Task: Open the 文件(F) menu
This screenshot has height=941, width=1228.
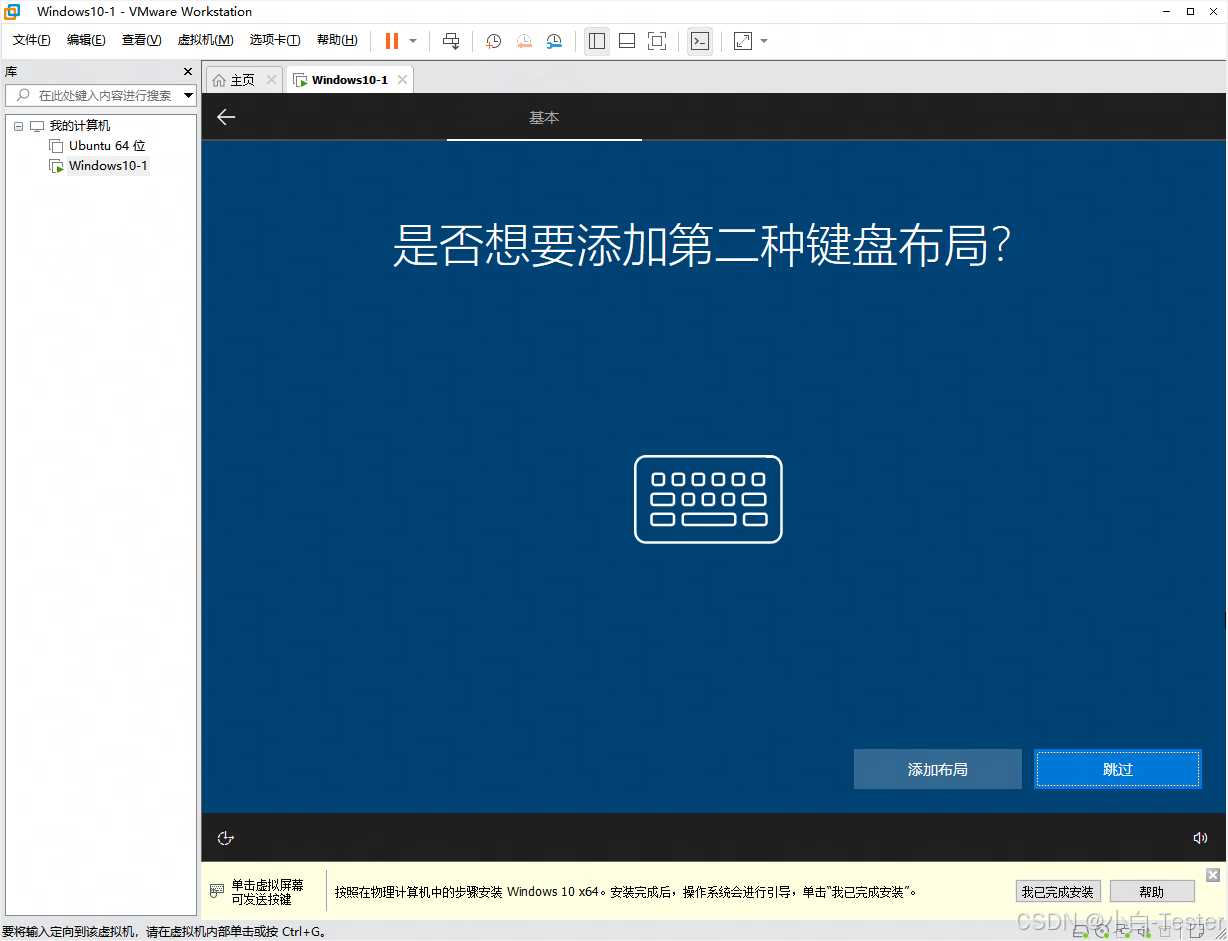Action: point(31,40)
